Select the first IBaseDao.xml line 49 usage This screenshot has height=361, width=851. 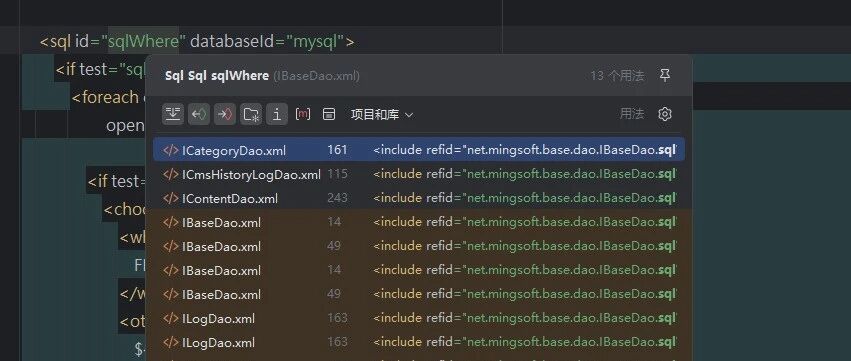(x=418, y=246)
